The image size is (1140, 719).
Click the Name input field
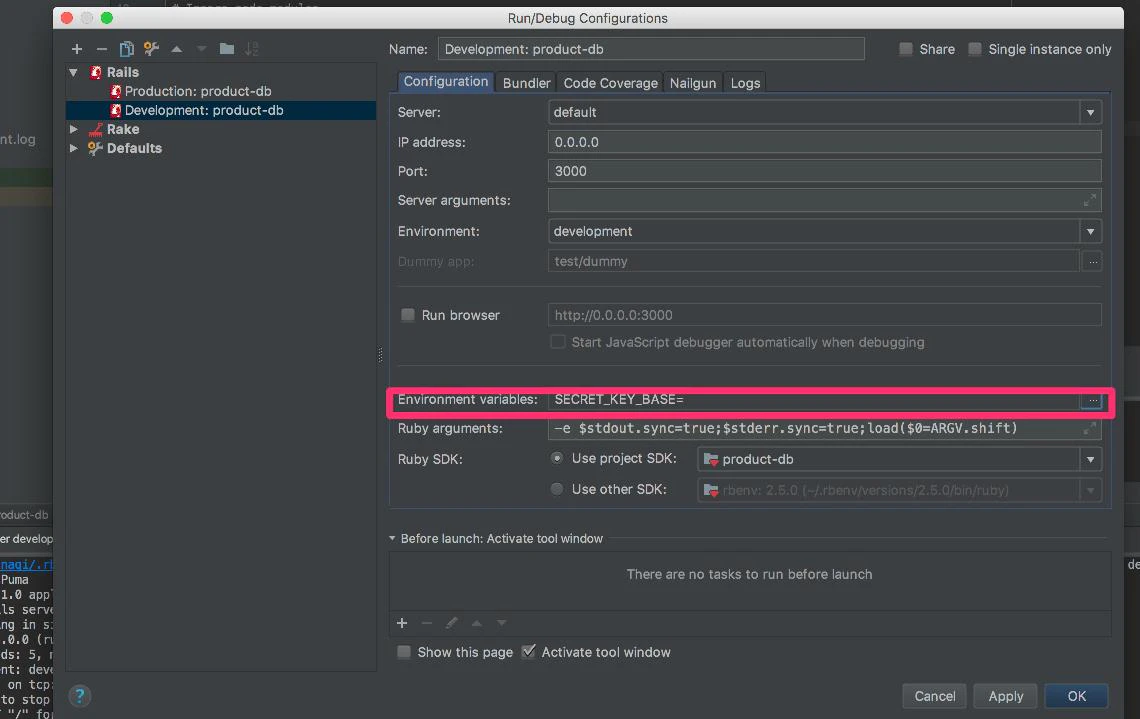651,49
